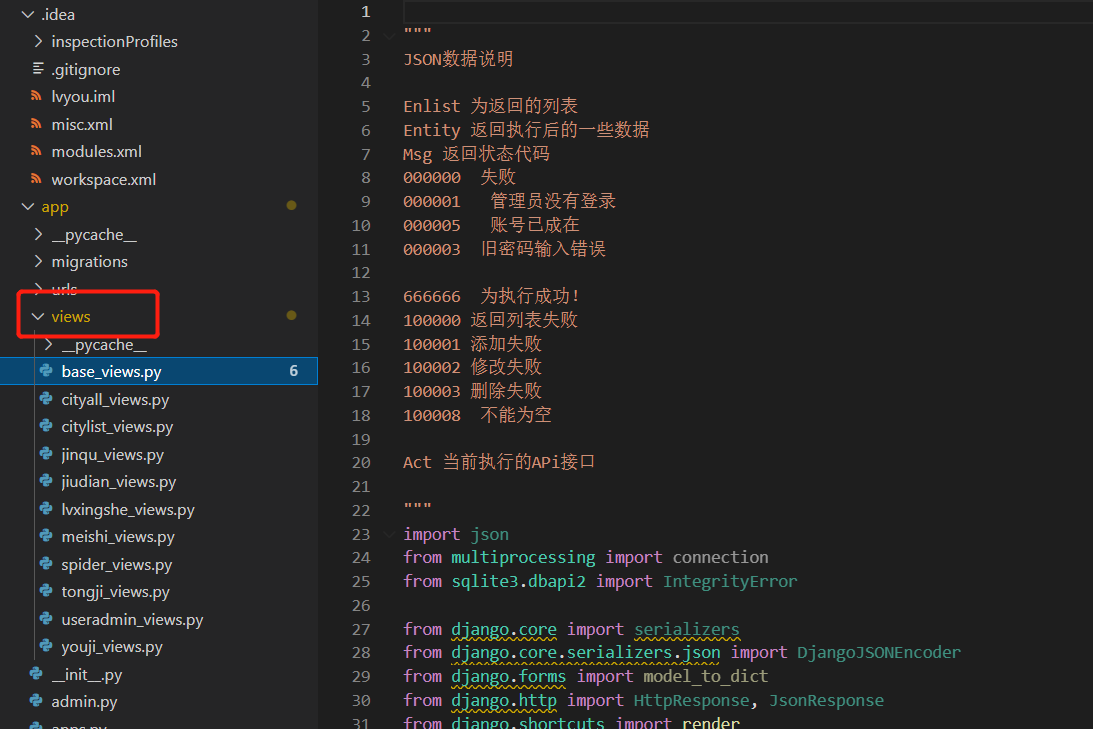Click the admin.py Python icon
Viewport: 1093px width, 729px height.
(36, 701)
